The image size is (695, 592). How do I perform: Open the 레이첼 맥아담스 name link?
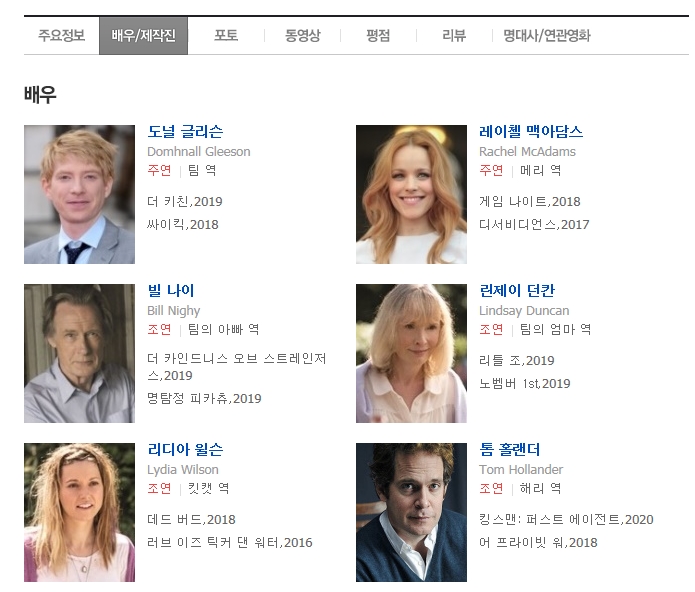point(531,132)
